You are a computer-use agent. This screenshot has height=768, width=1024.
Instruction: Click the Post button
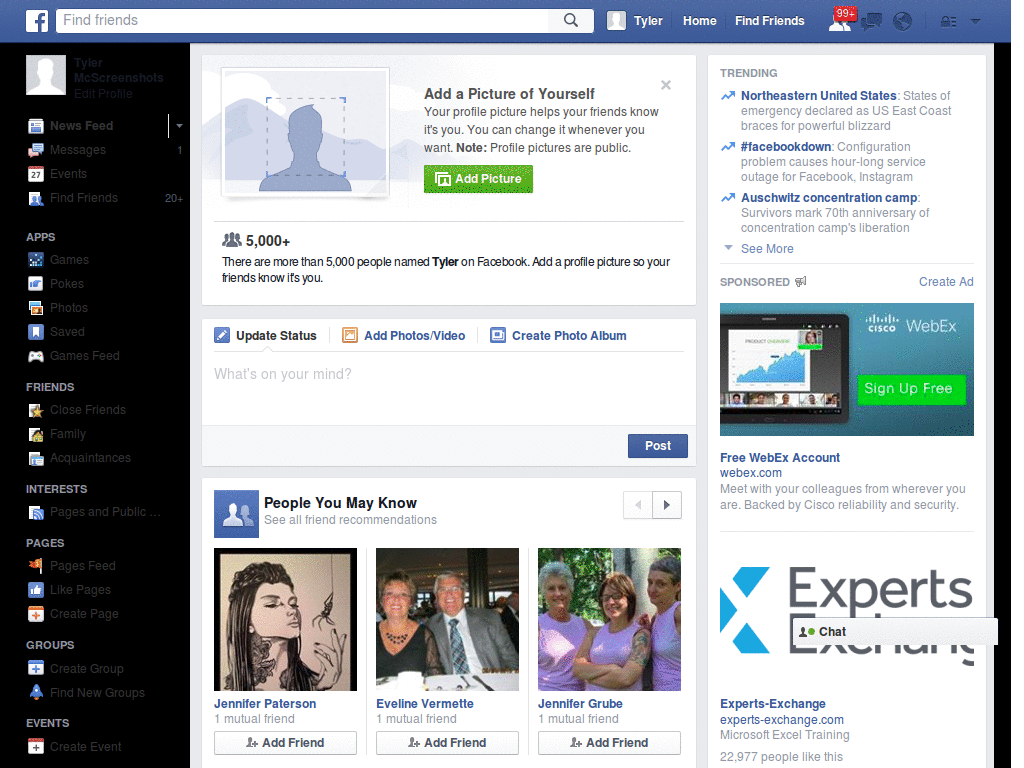pyautogui.click(x=658, y=446)
